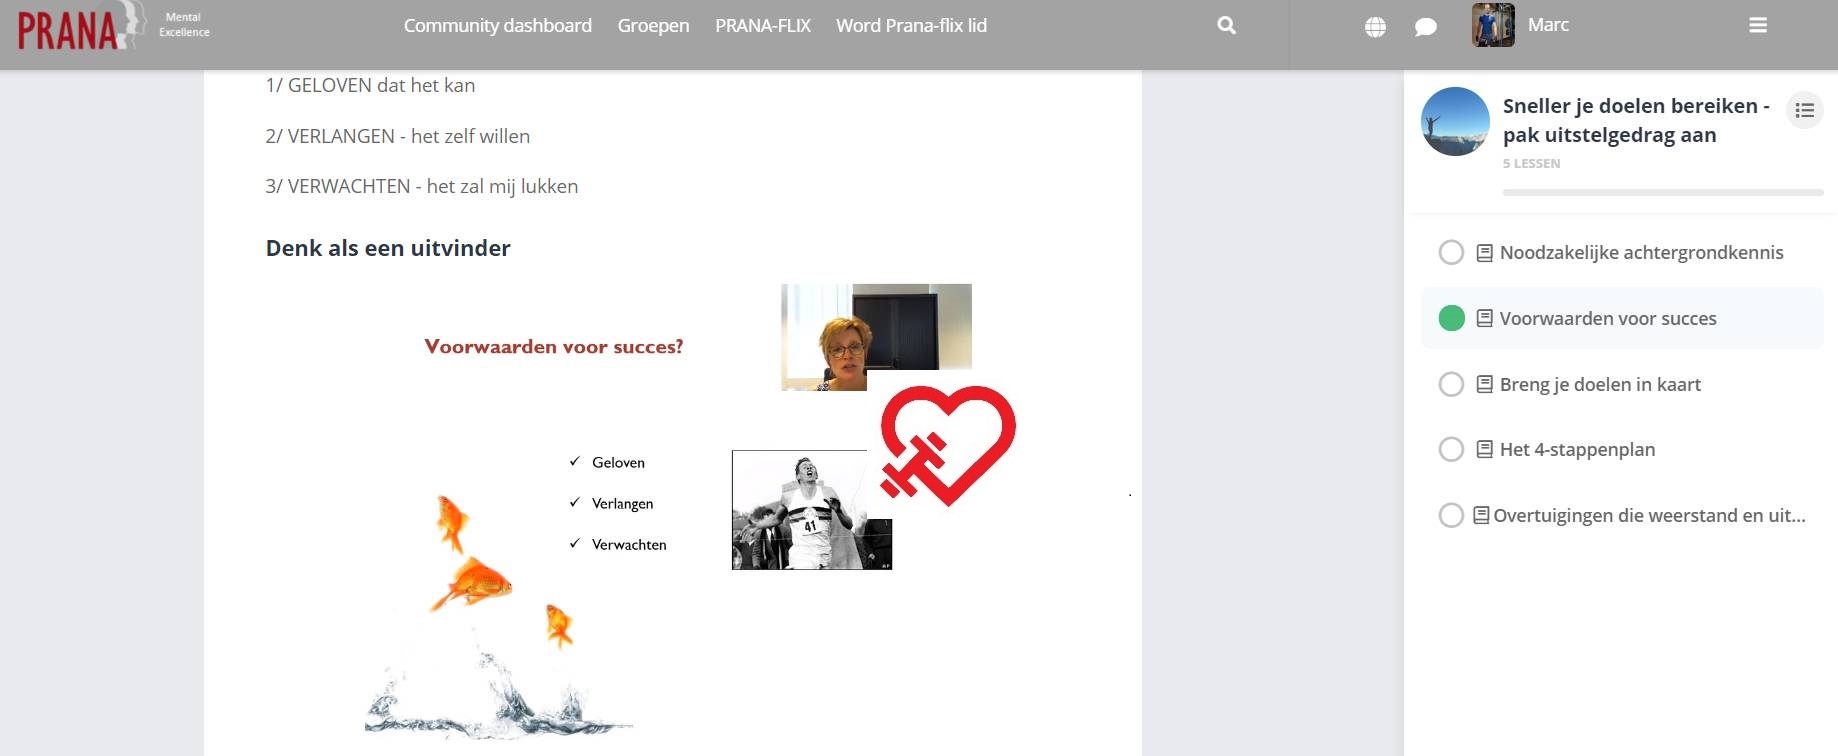
Task: Open the Marc user name dropdown
Action: (1547, 25)
